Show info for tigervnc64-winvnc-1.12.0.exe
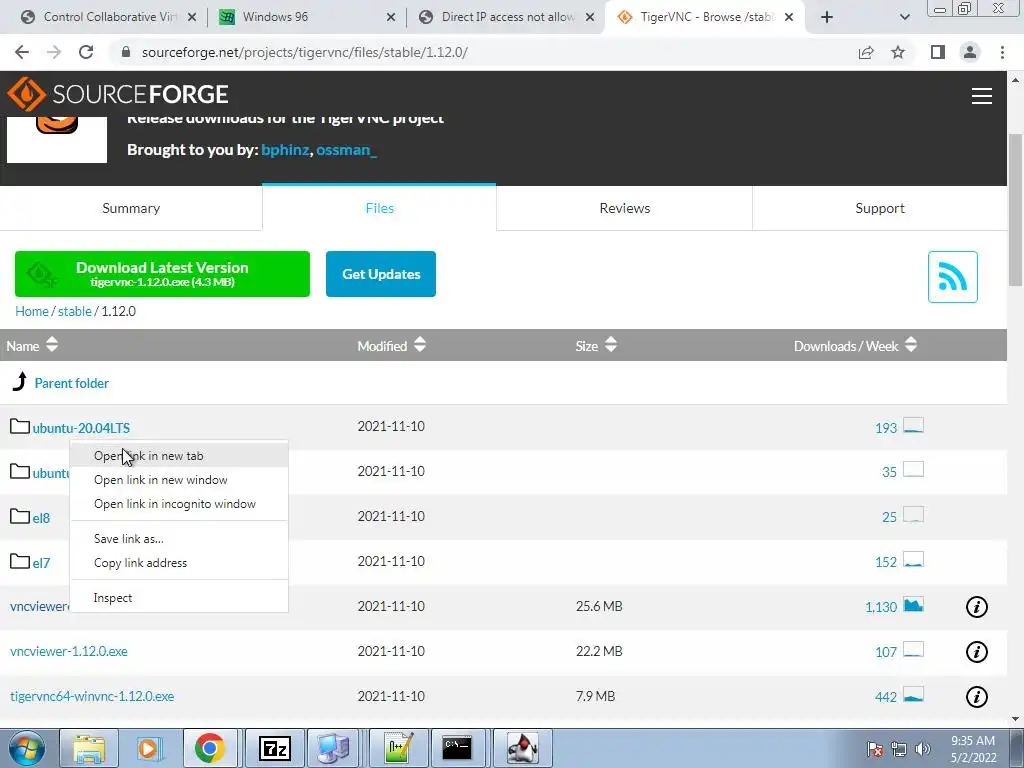The image size is (1024, 768). pos(976,697)
